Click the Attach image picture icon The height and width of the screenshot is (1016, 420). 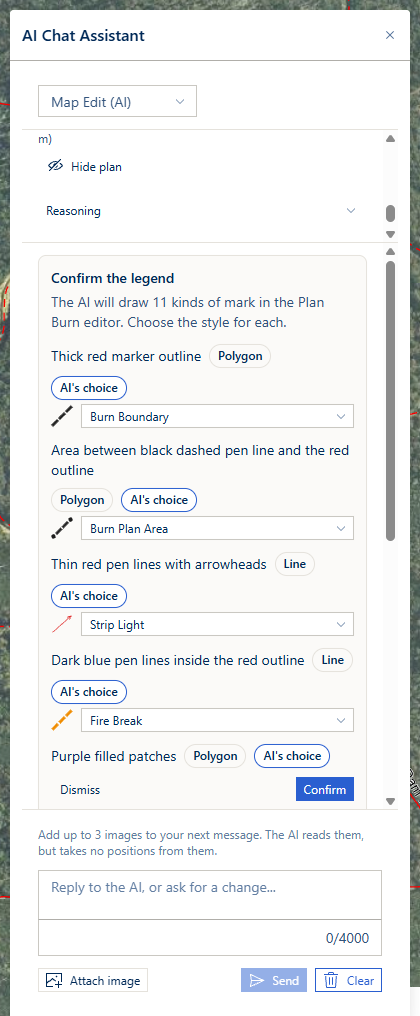(54, 980)
